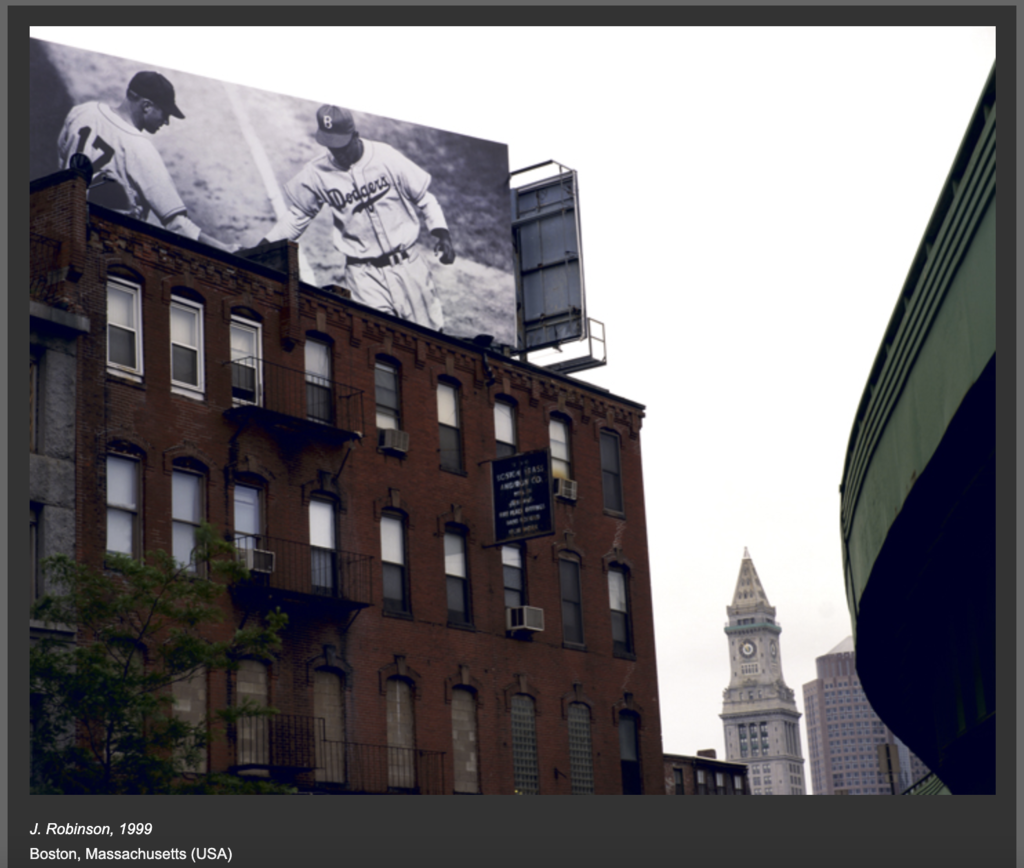This screenshot has height=868, width=1024.
Task: Click the Dodgers lettering on the jersey
Action: pyautogui.click(x=358, y=191)
